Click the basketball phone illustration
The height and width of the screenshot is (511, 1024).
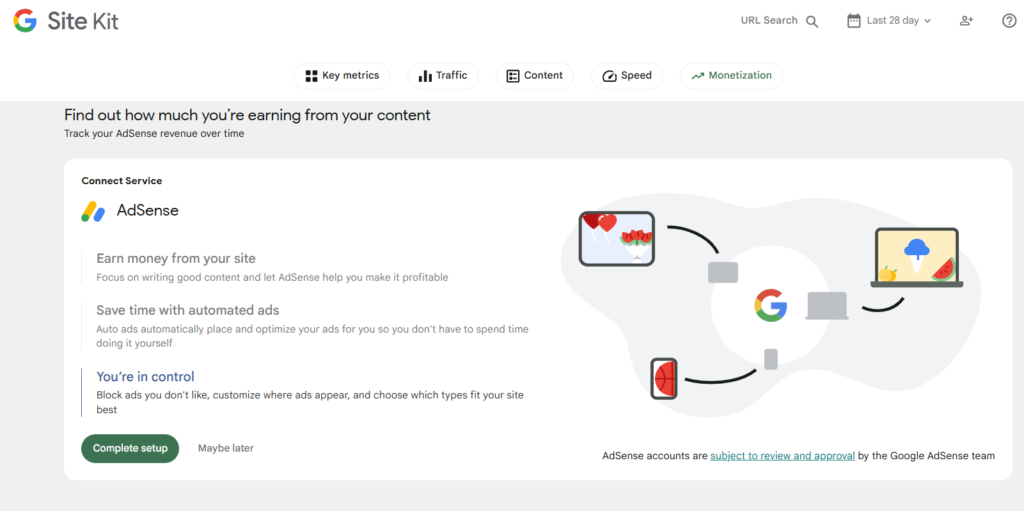click(664, 379)
